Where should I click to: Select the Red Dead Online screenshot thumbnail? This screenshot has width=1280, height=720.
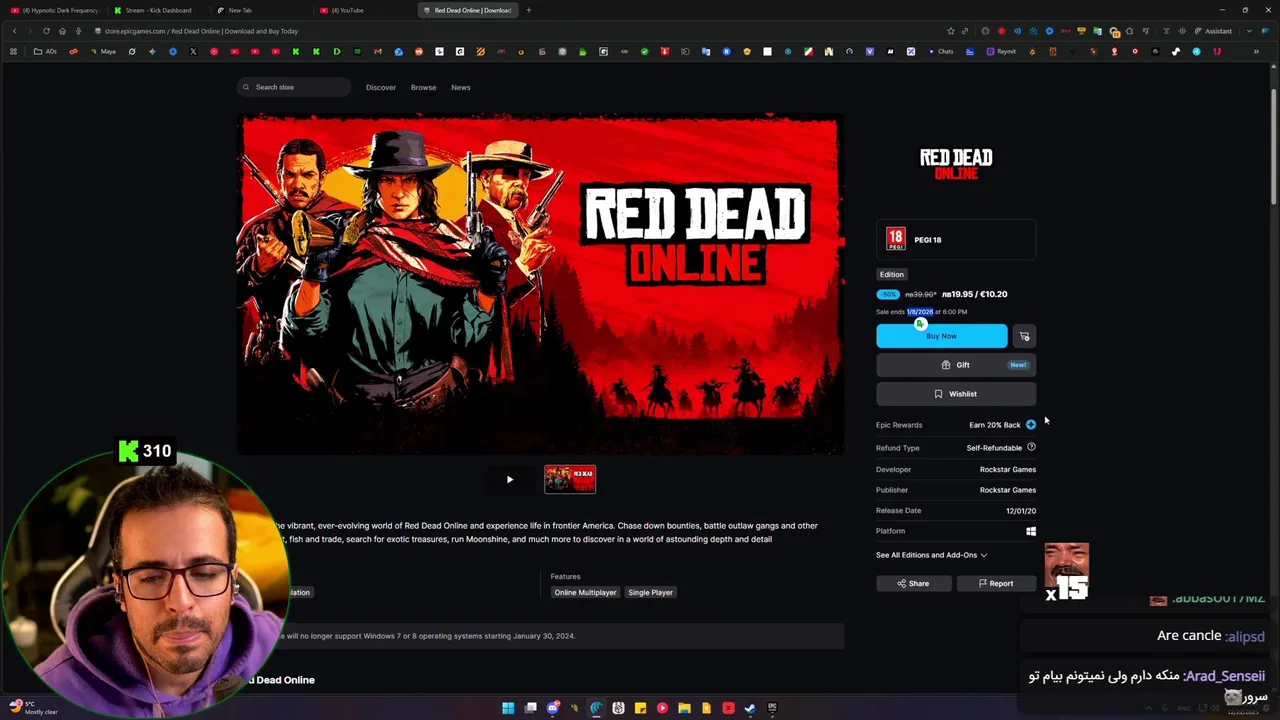(x=570, y=479)
